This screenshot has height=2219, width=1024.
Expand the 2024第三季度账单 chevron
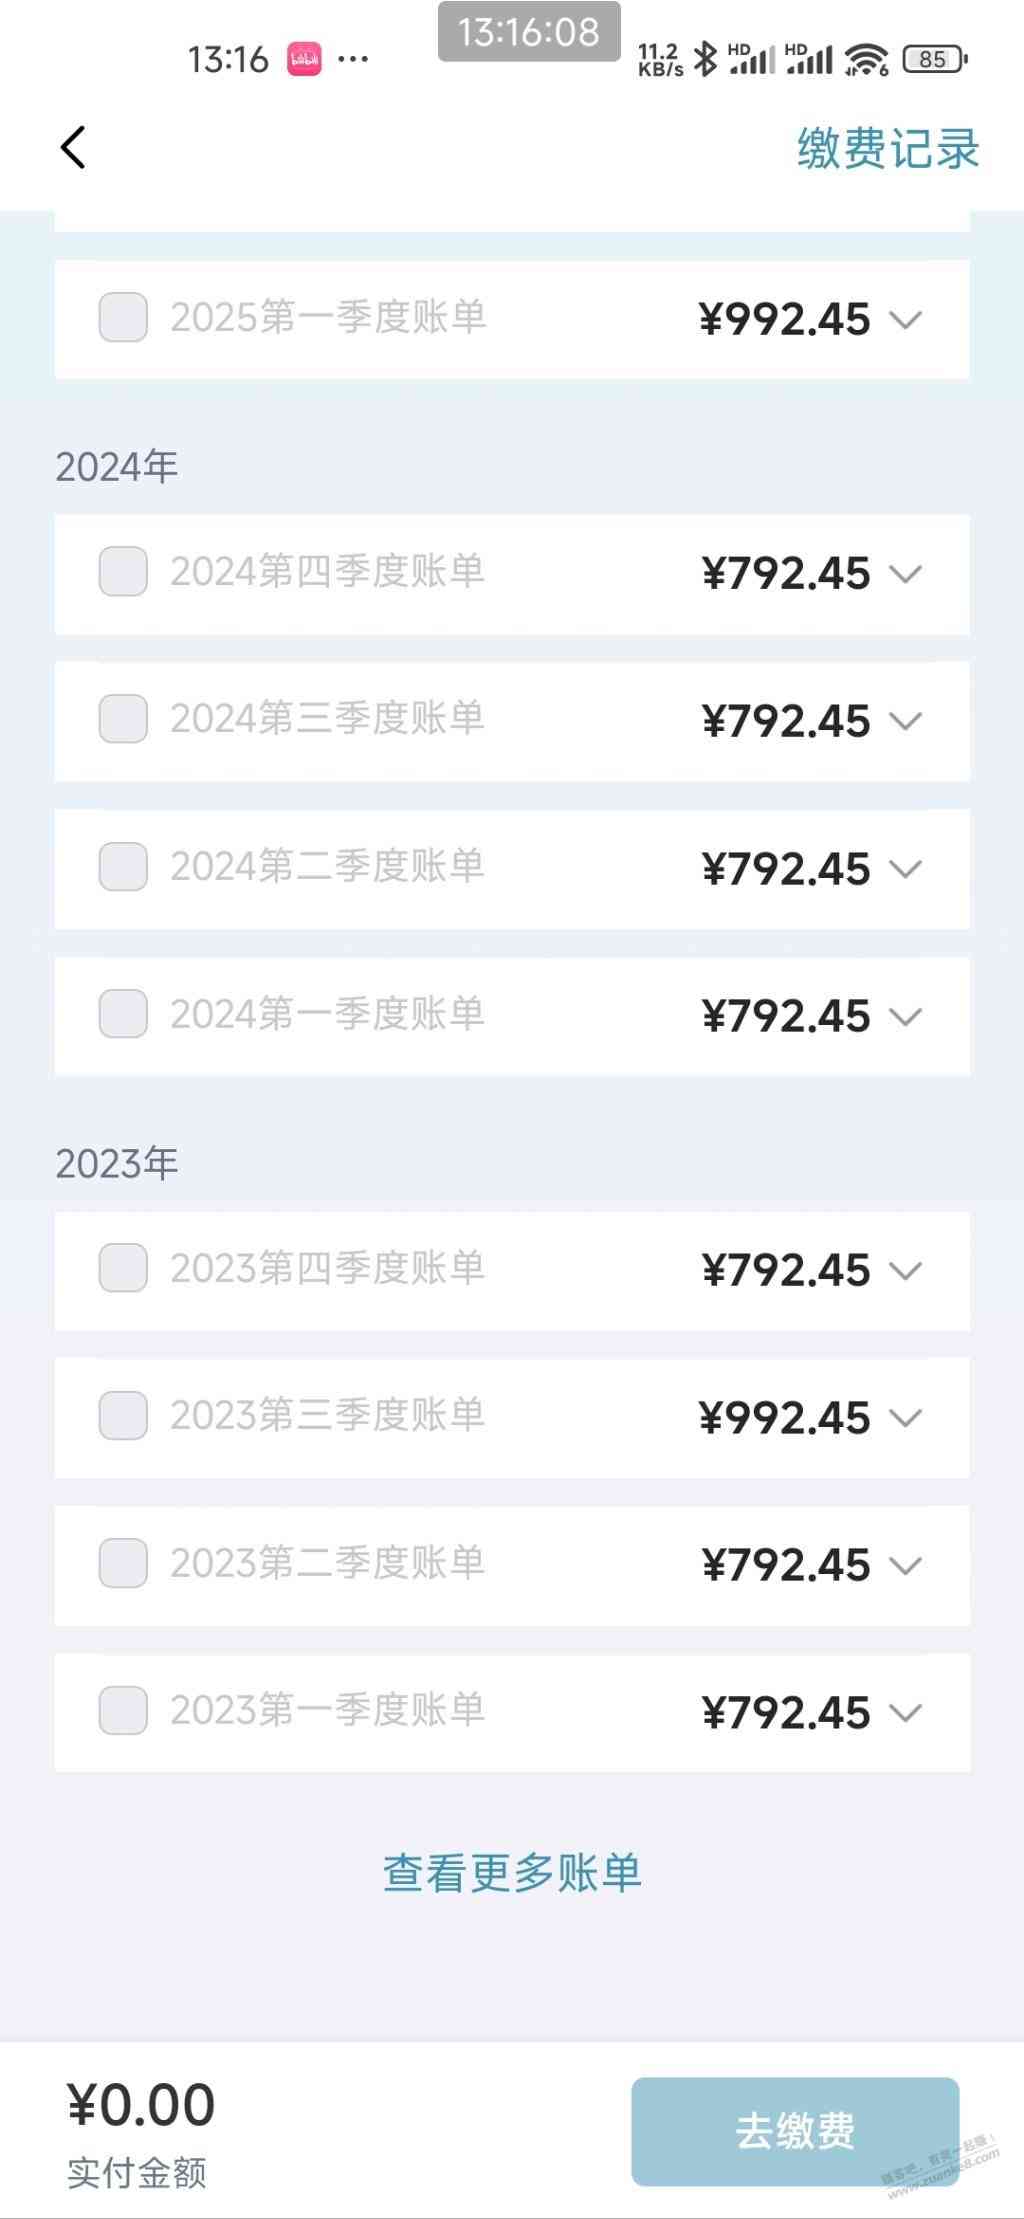[906, 721]
